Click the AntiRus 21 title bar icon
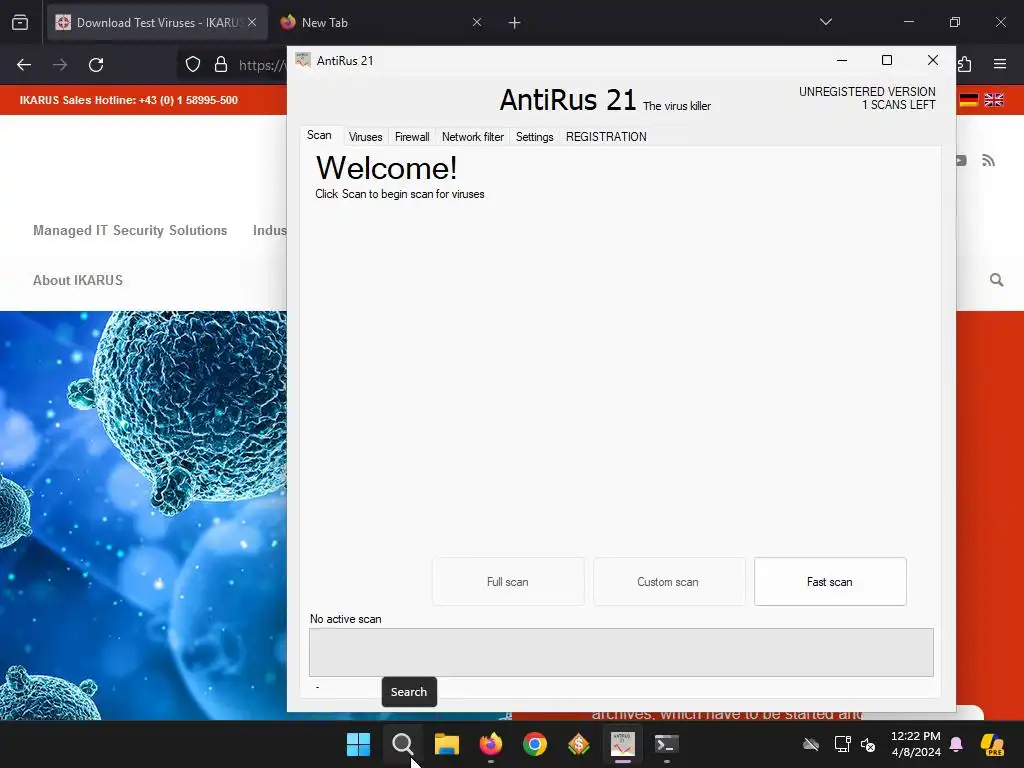 point(302,60)
